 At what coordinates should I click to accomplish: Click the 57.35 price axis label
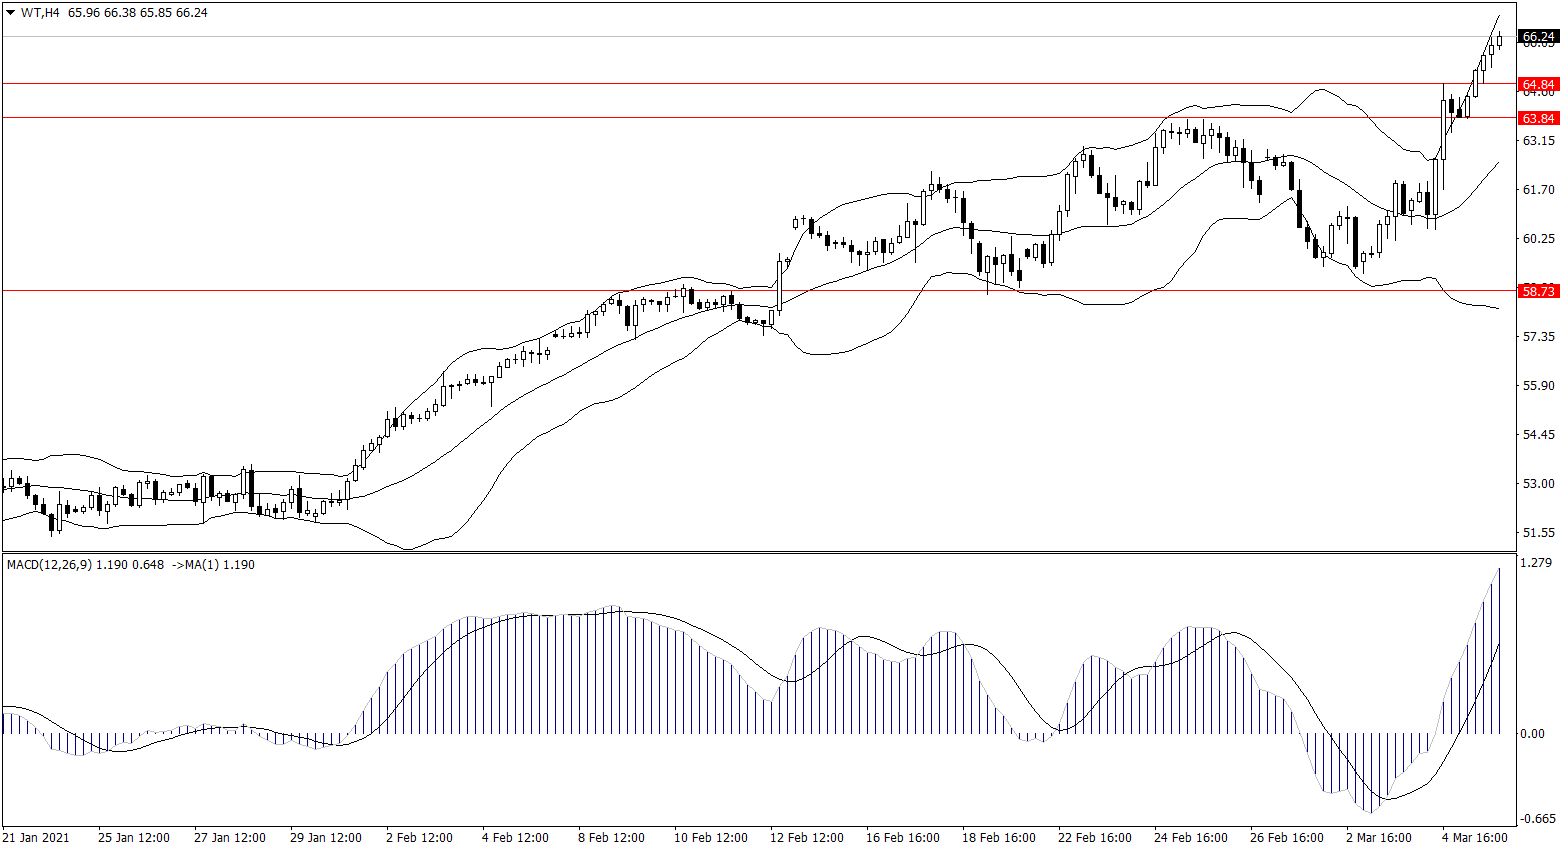pos(1538,337)
